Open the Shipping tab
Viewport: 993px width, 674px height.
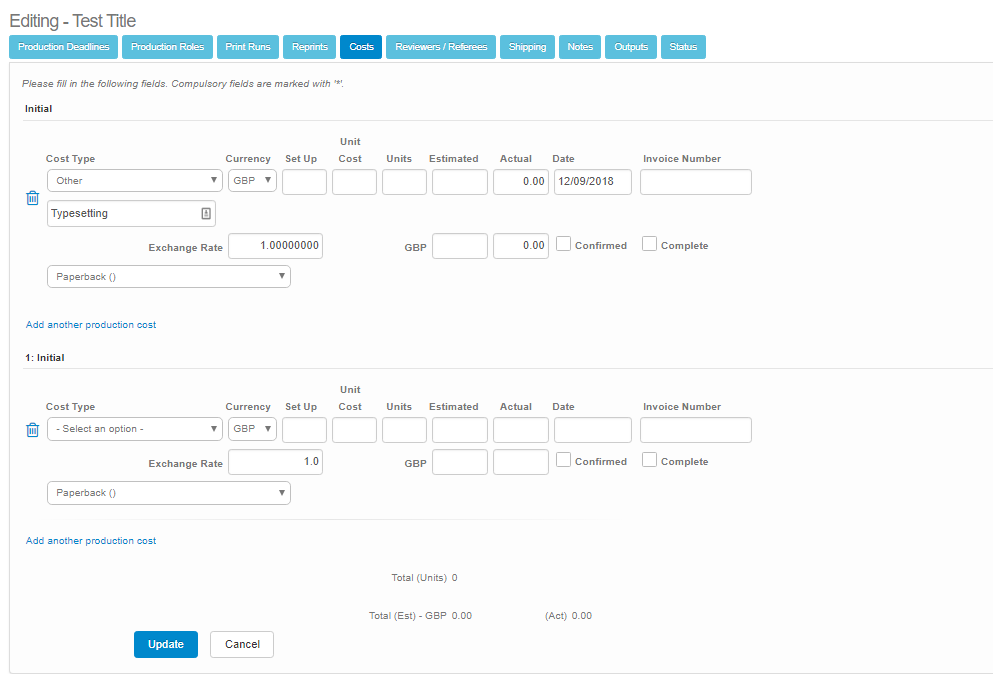pos(527,47)
